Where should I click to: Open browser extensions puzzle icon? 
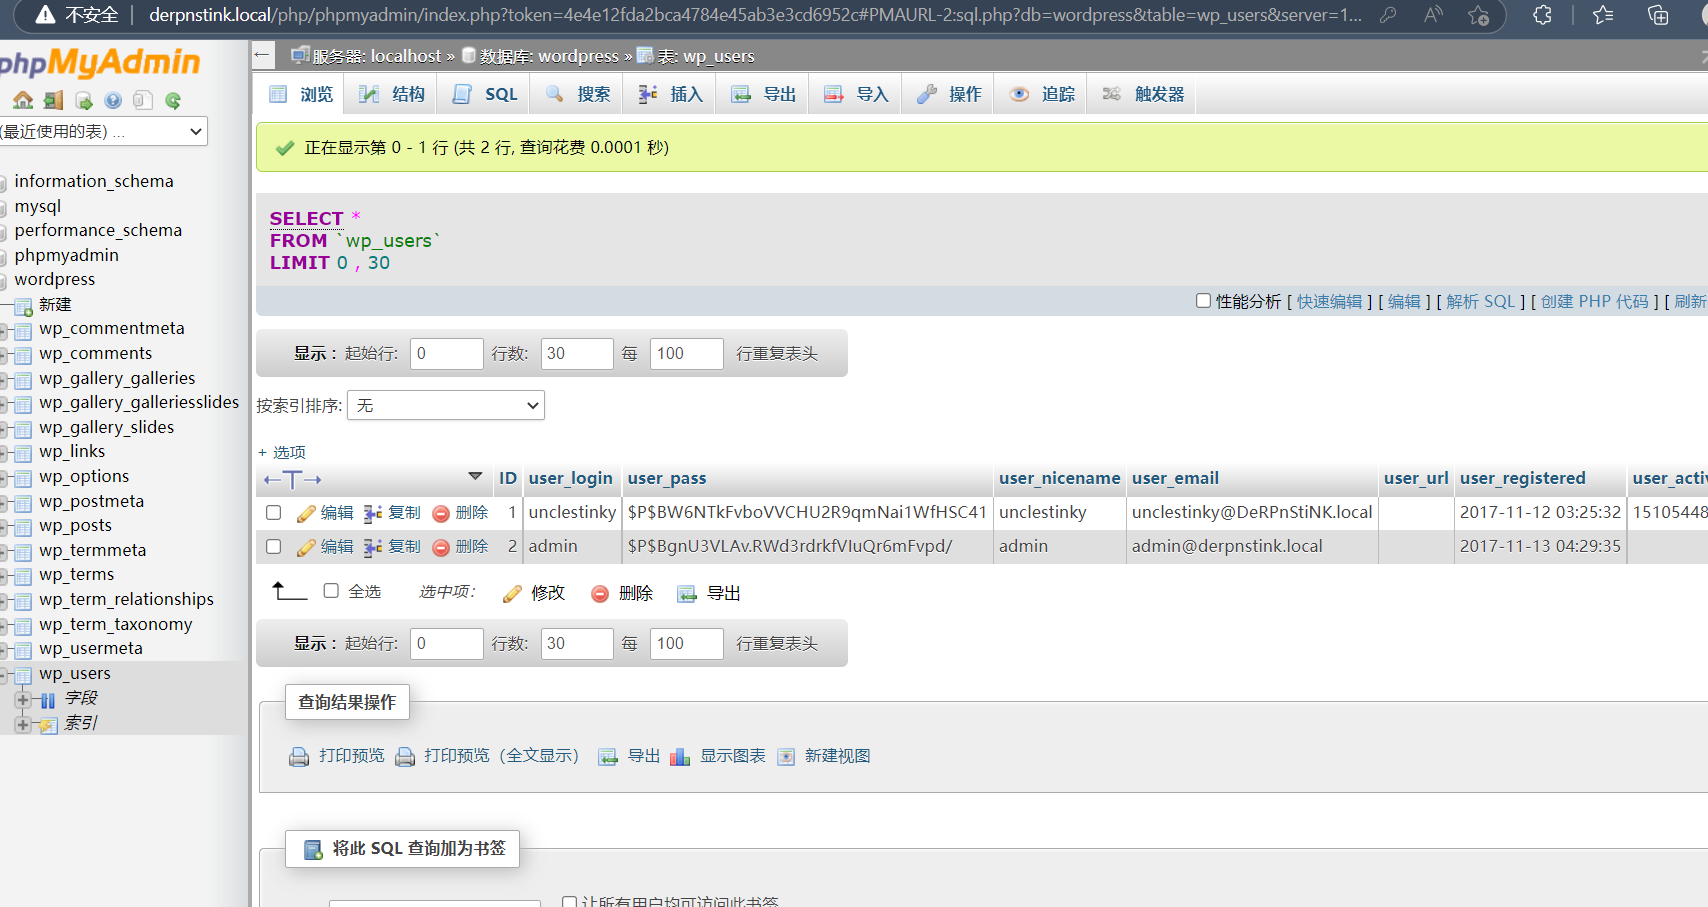point(1543,15)
